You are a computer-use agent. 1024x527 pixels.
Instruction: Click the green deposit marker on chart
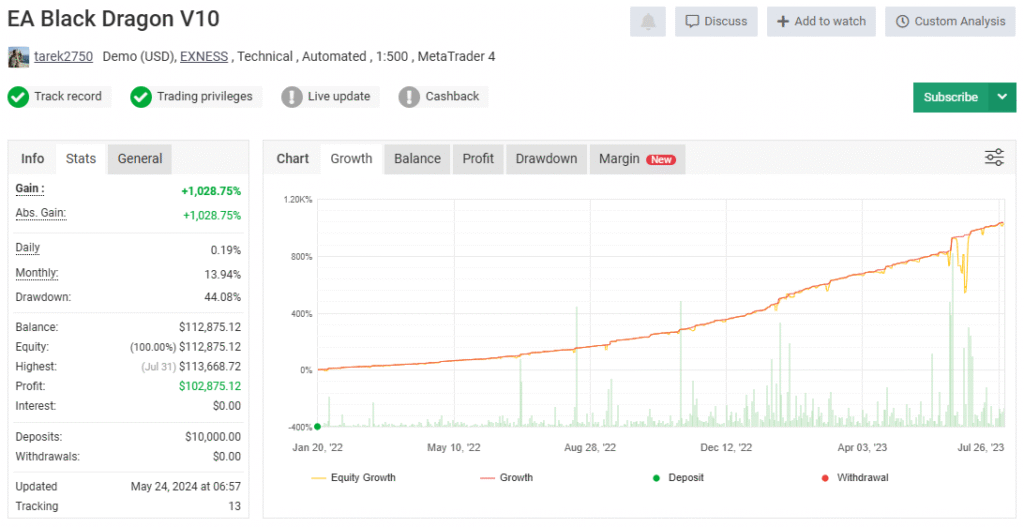[317, 426]
